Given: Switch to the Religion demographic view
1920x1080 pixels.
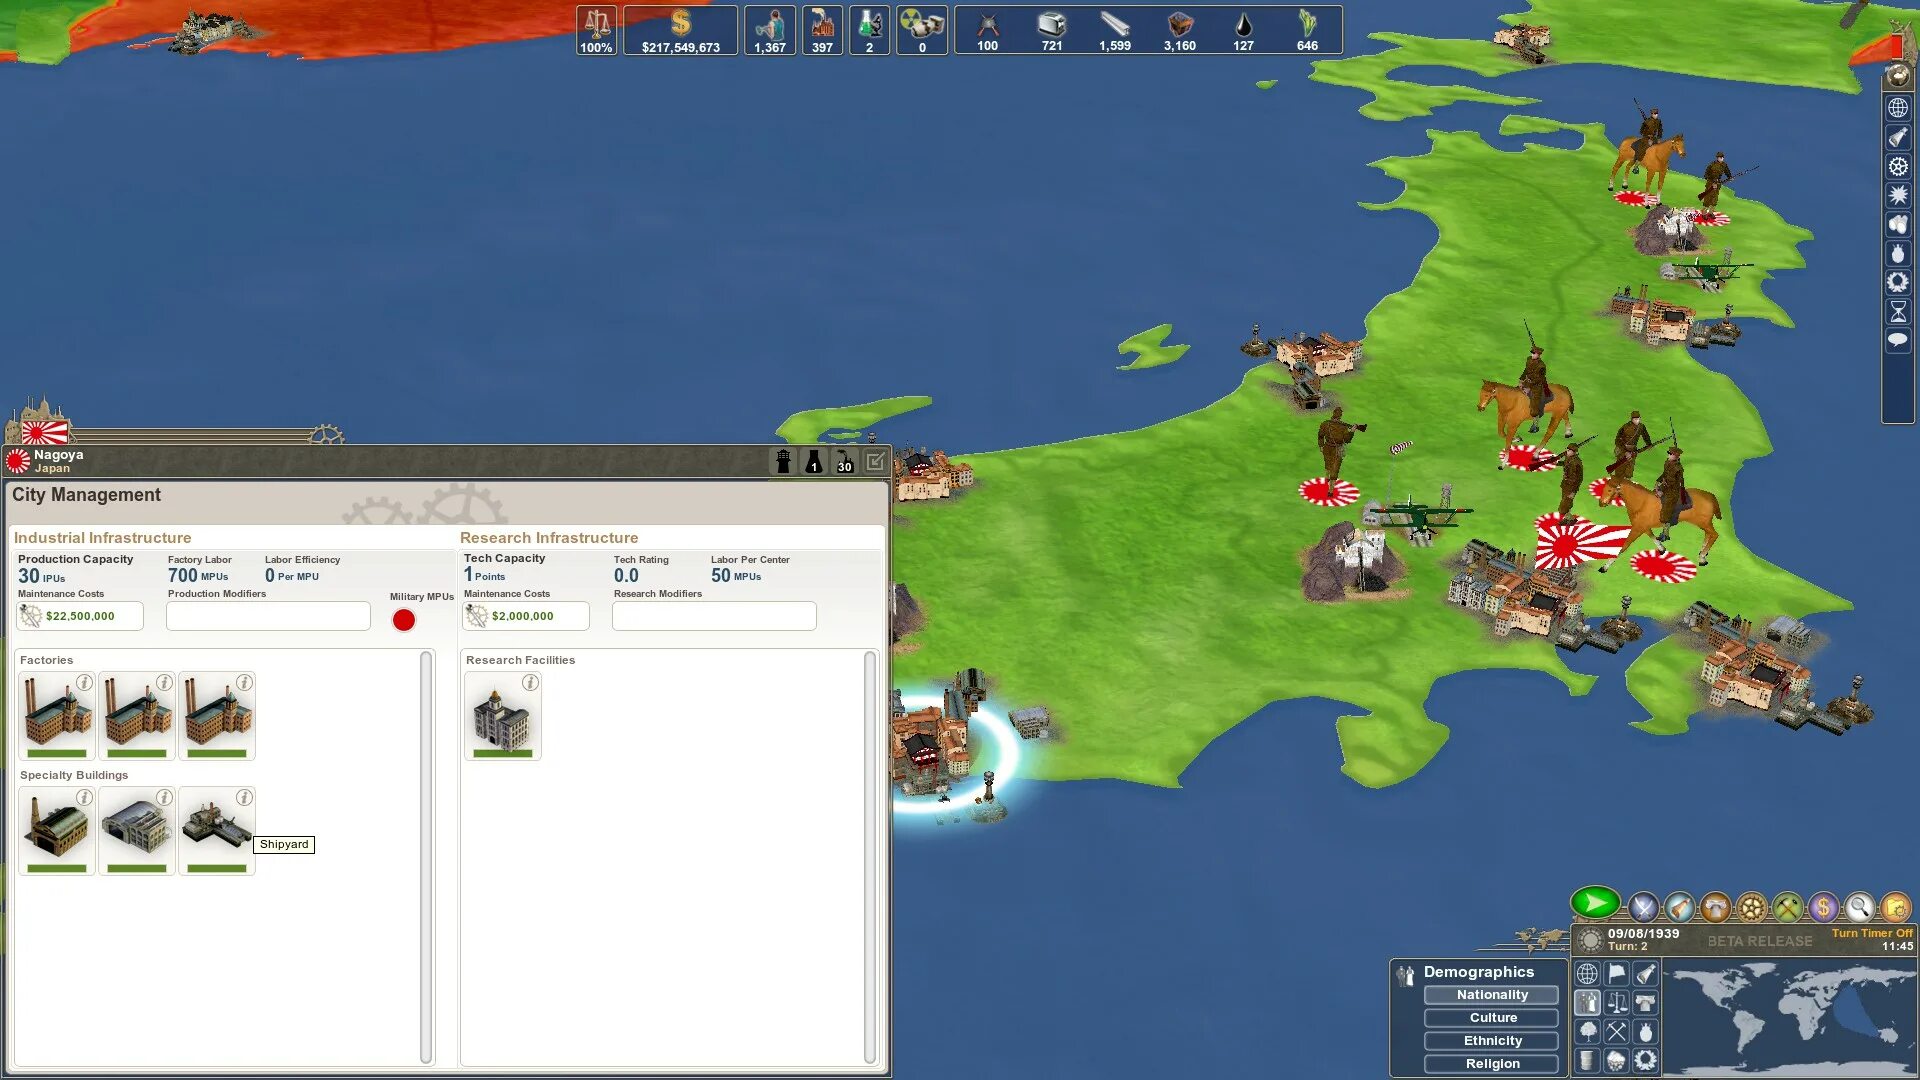Looking at the screenshot, I should (1491, 1064).
